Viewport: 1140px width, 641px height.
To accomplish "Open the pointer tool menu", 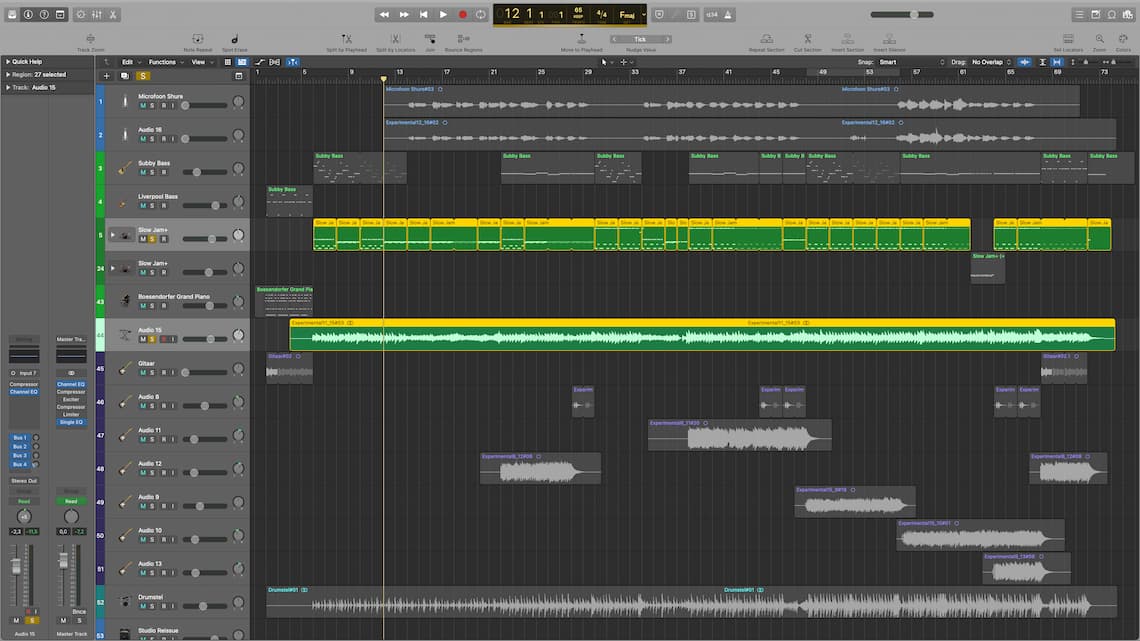I will click(x=606, y=63).
